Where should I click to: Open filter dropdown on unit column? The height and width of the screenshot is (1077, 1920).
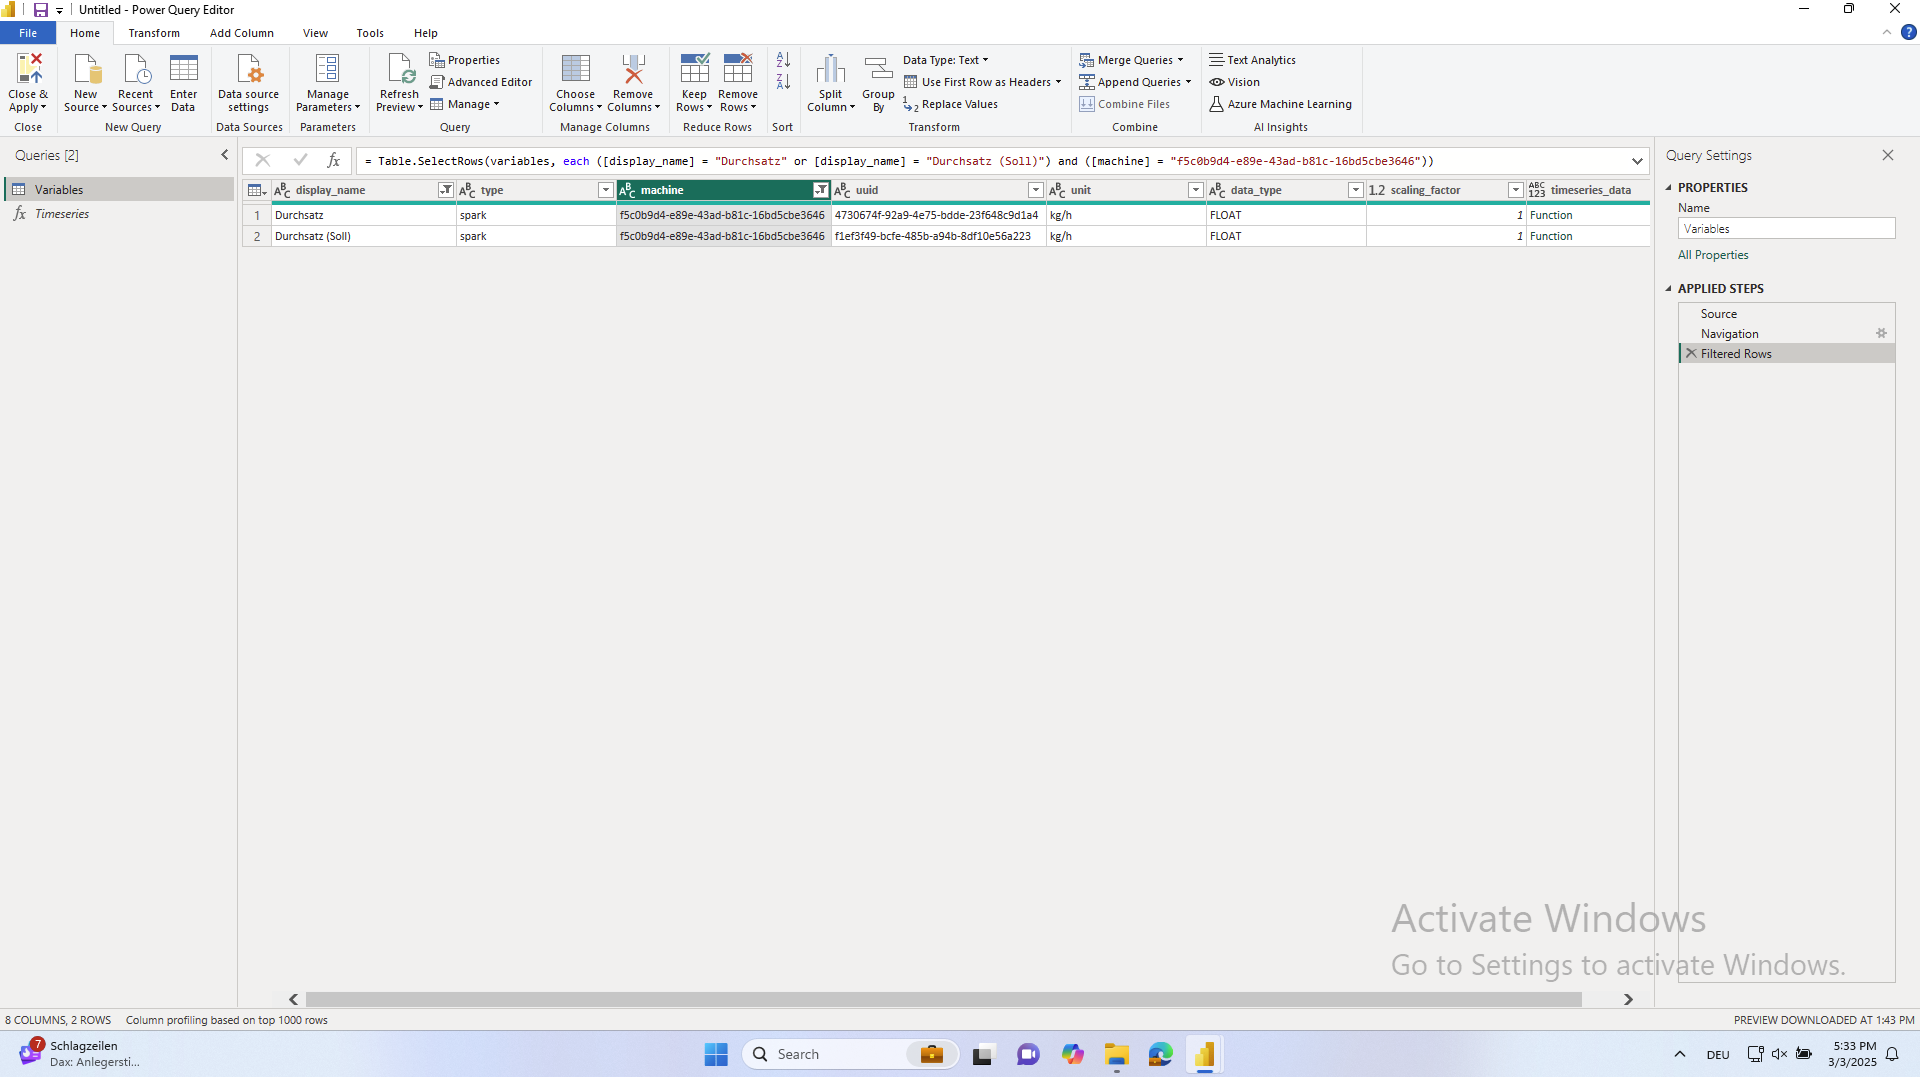click(1195, 190)
